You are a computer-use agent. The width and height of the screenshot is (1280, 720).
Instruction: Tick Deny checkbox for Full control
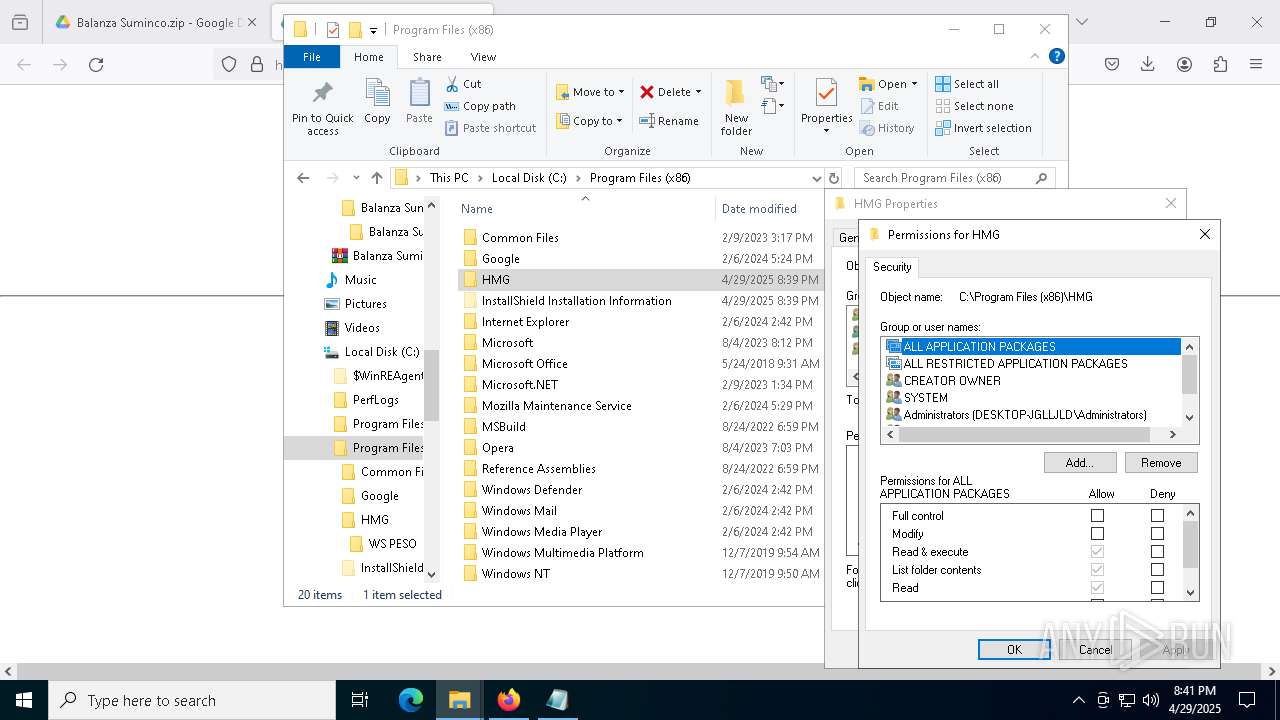click(1157, 516)
